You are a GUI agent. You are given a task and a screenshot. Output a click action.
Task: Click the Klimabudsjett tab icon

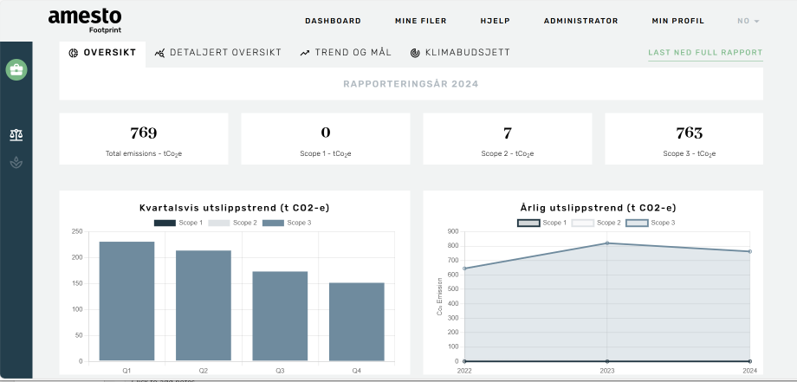coord(415,53)
